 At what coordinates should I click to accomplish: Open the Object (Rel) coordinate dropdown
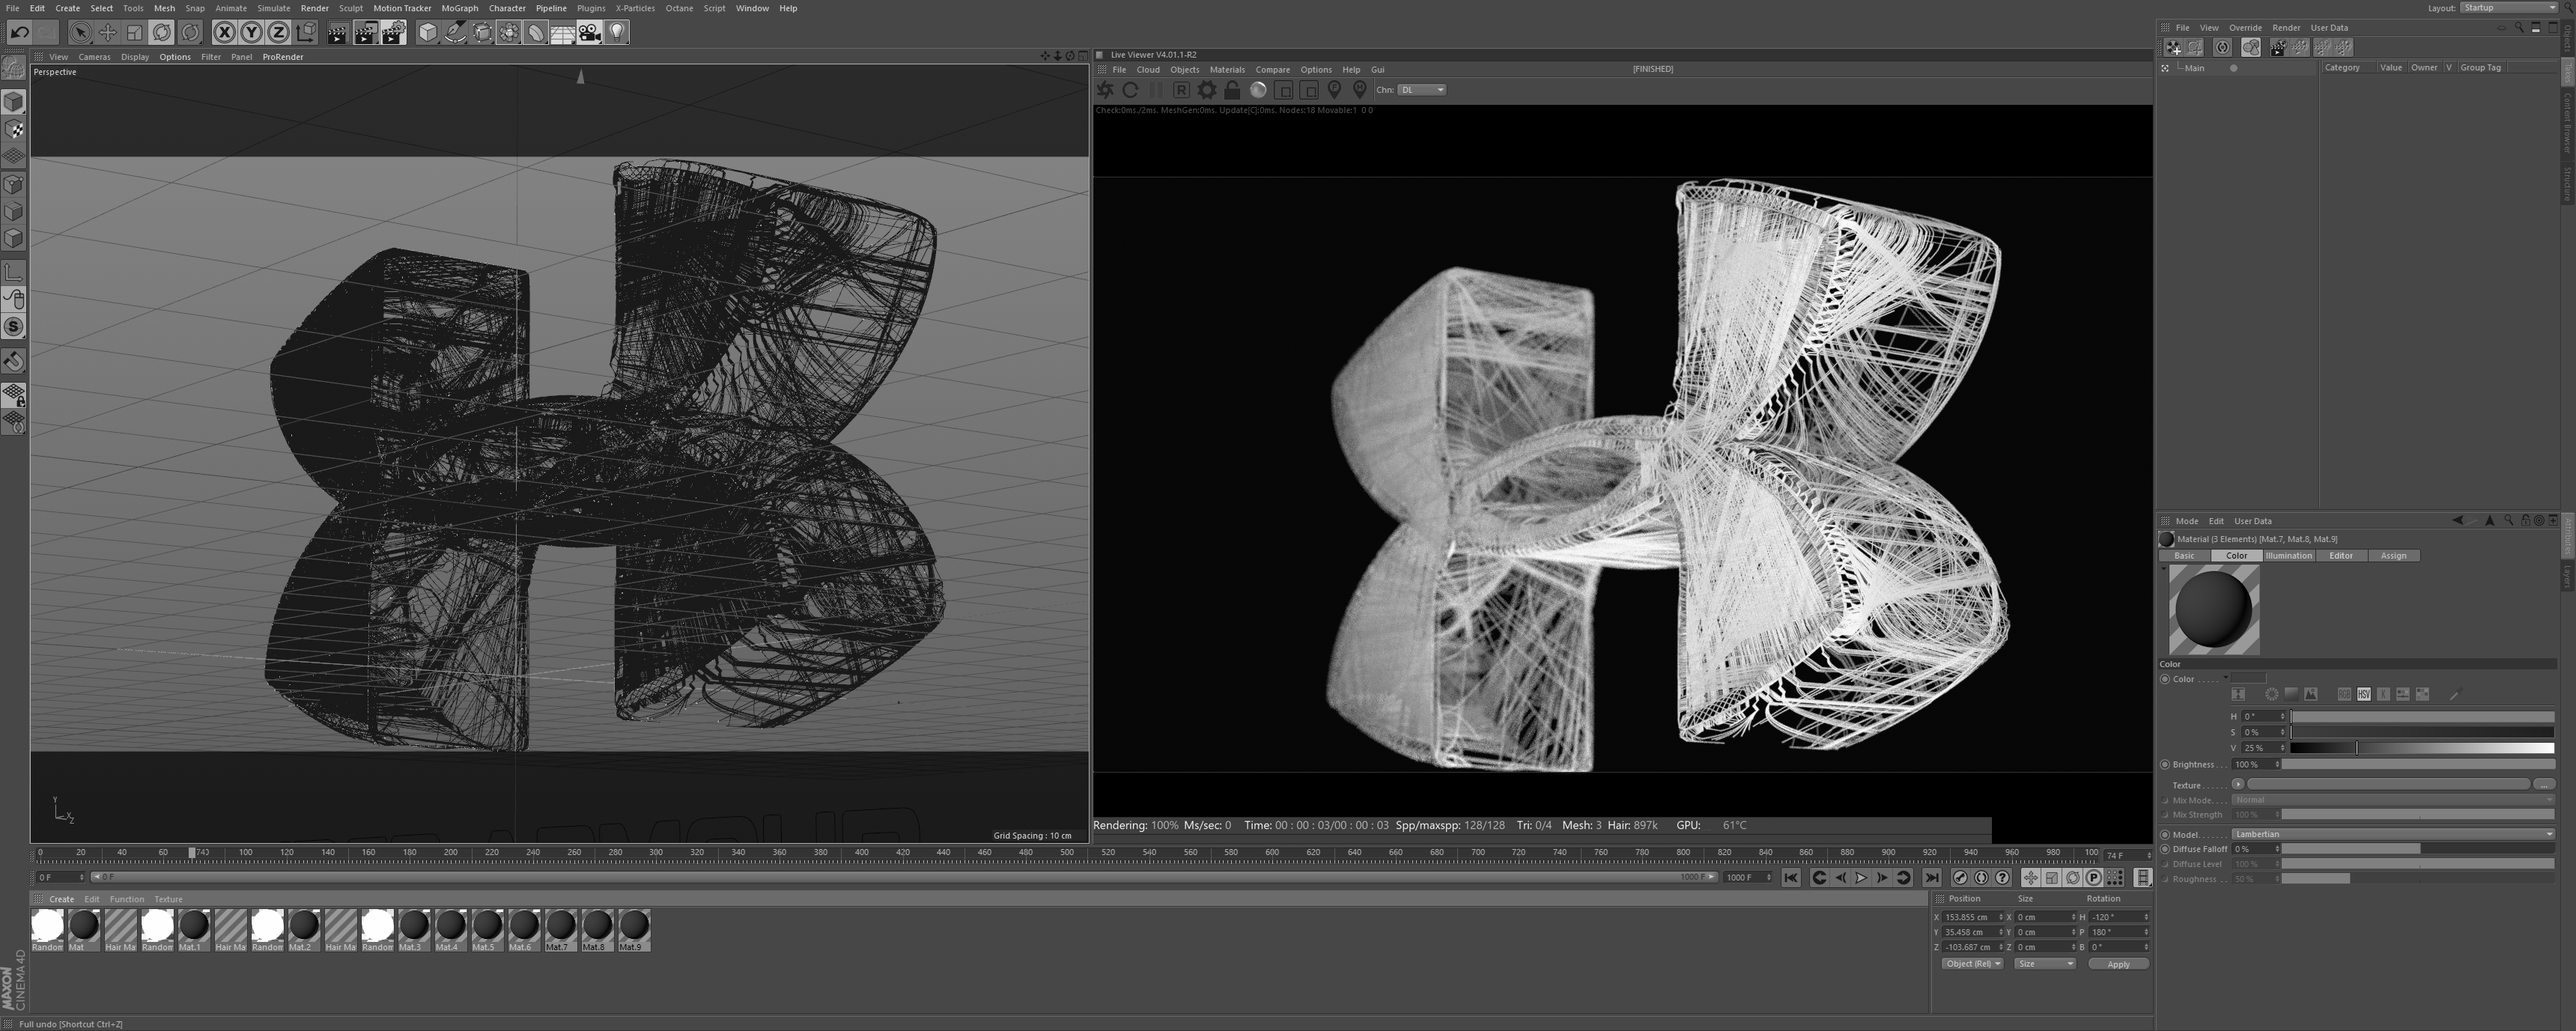click(1972, 964)
